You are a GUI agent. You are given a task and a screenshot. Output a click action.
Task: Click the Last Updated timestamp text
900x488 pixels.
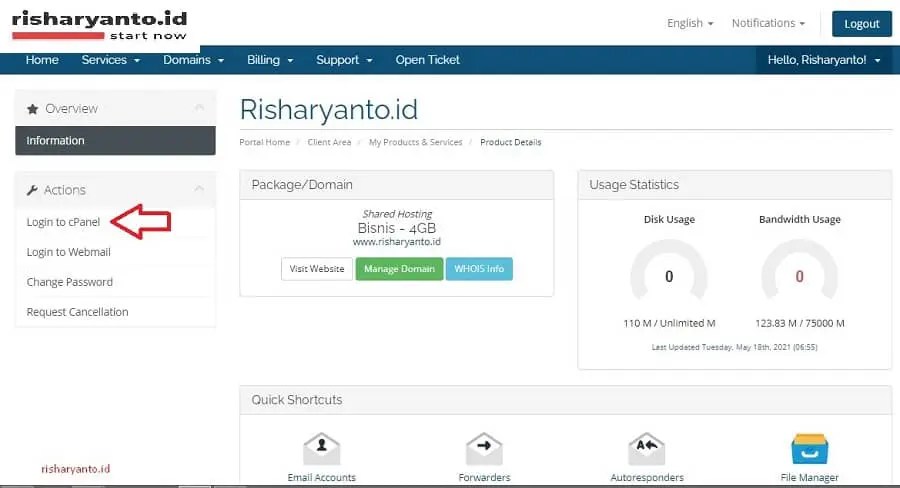734,347
